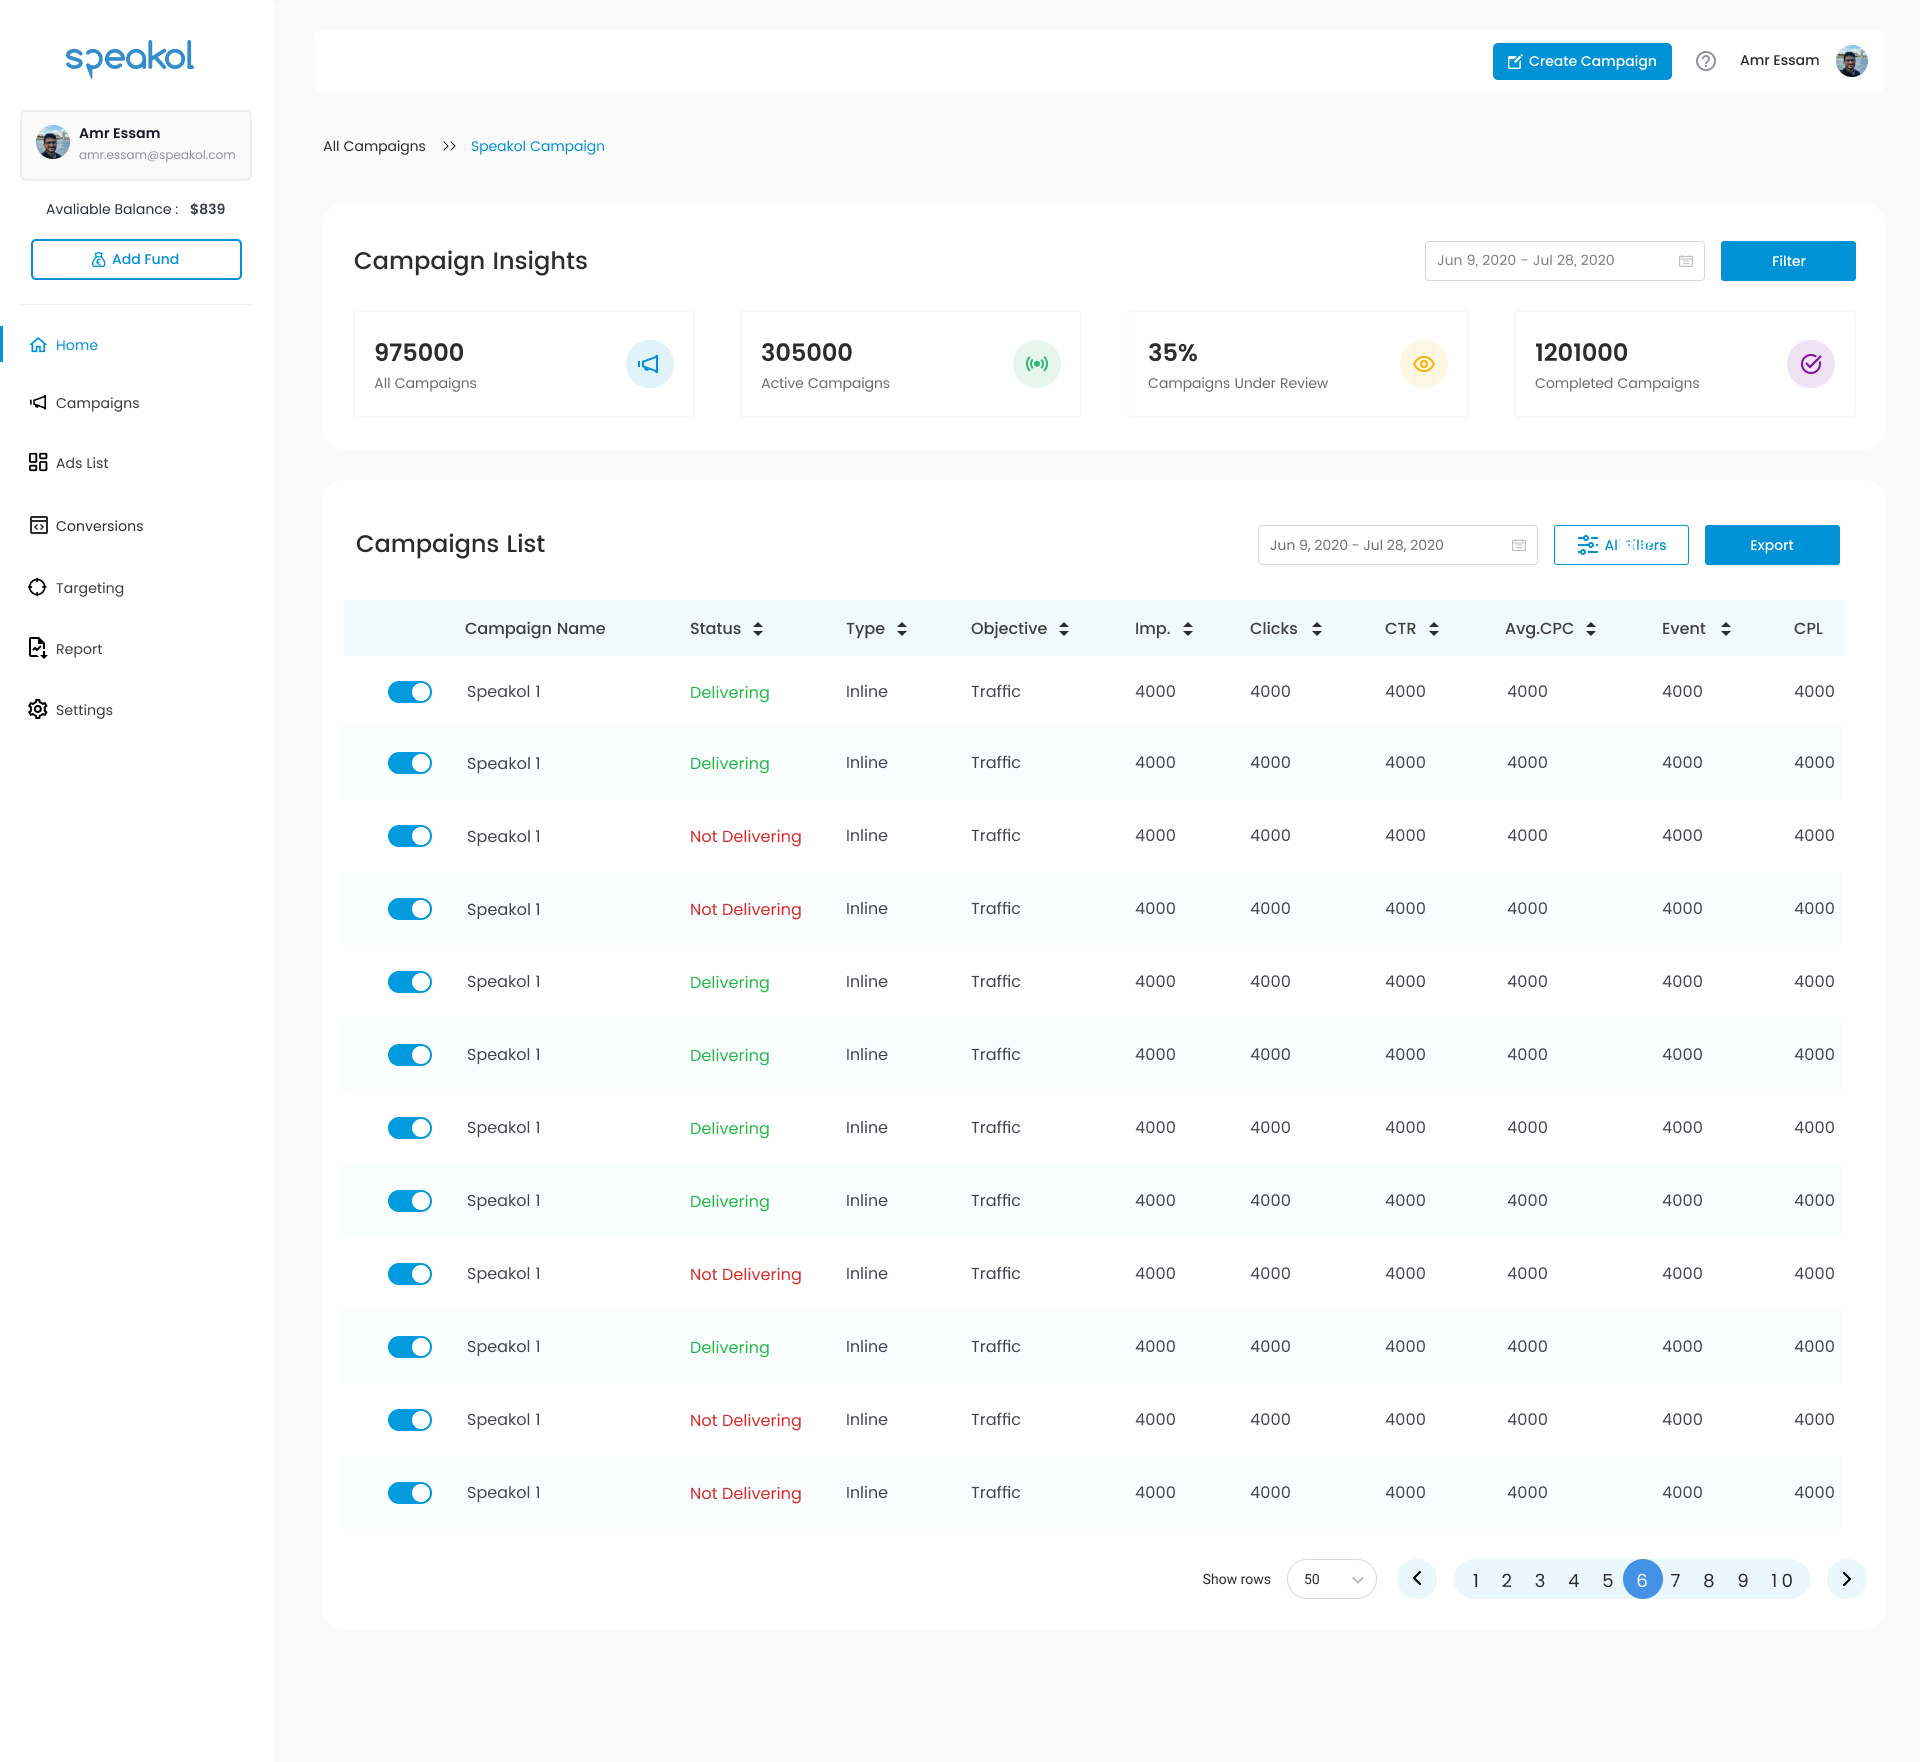Toggle seventh row campaign switch
1920x1762 pixels.
(x=410, y=1128)
